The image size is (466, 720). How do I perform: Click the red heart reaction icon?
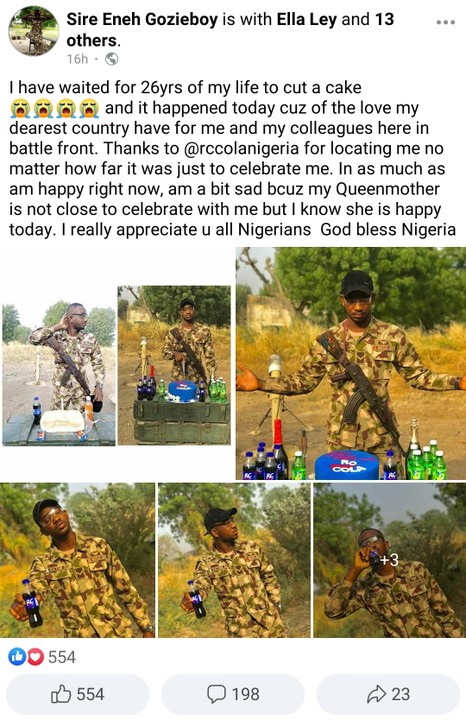pyautogui.click(x=35, y=657)
